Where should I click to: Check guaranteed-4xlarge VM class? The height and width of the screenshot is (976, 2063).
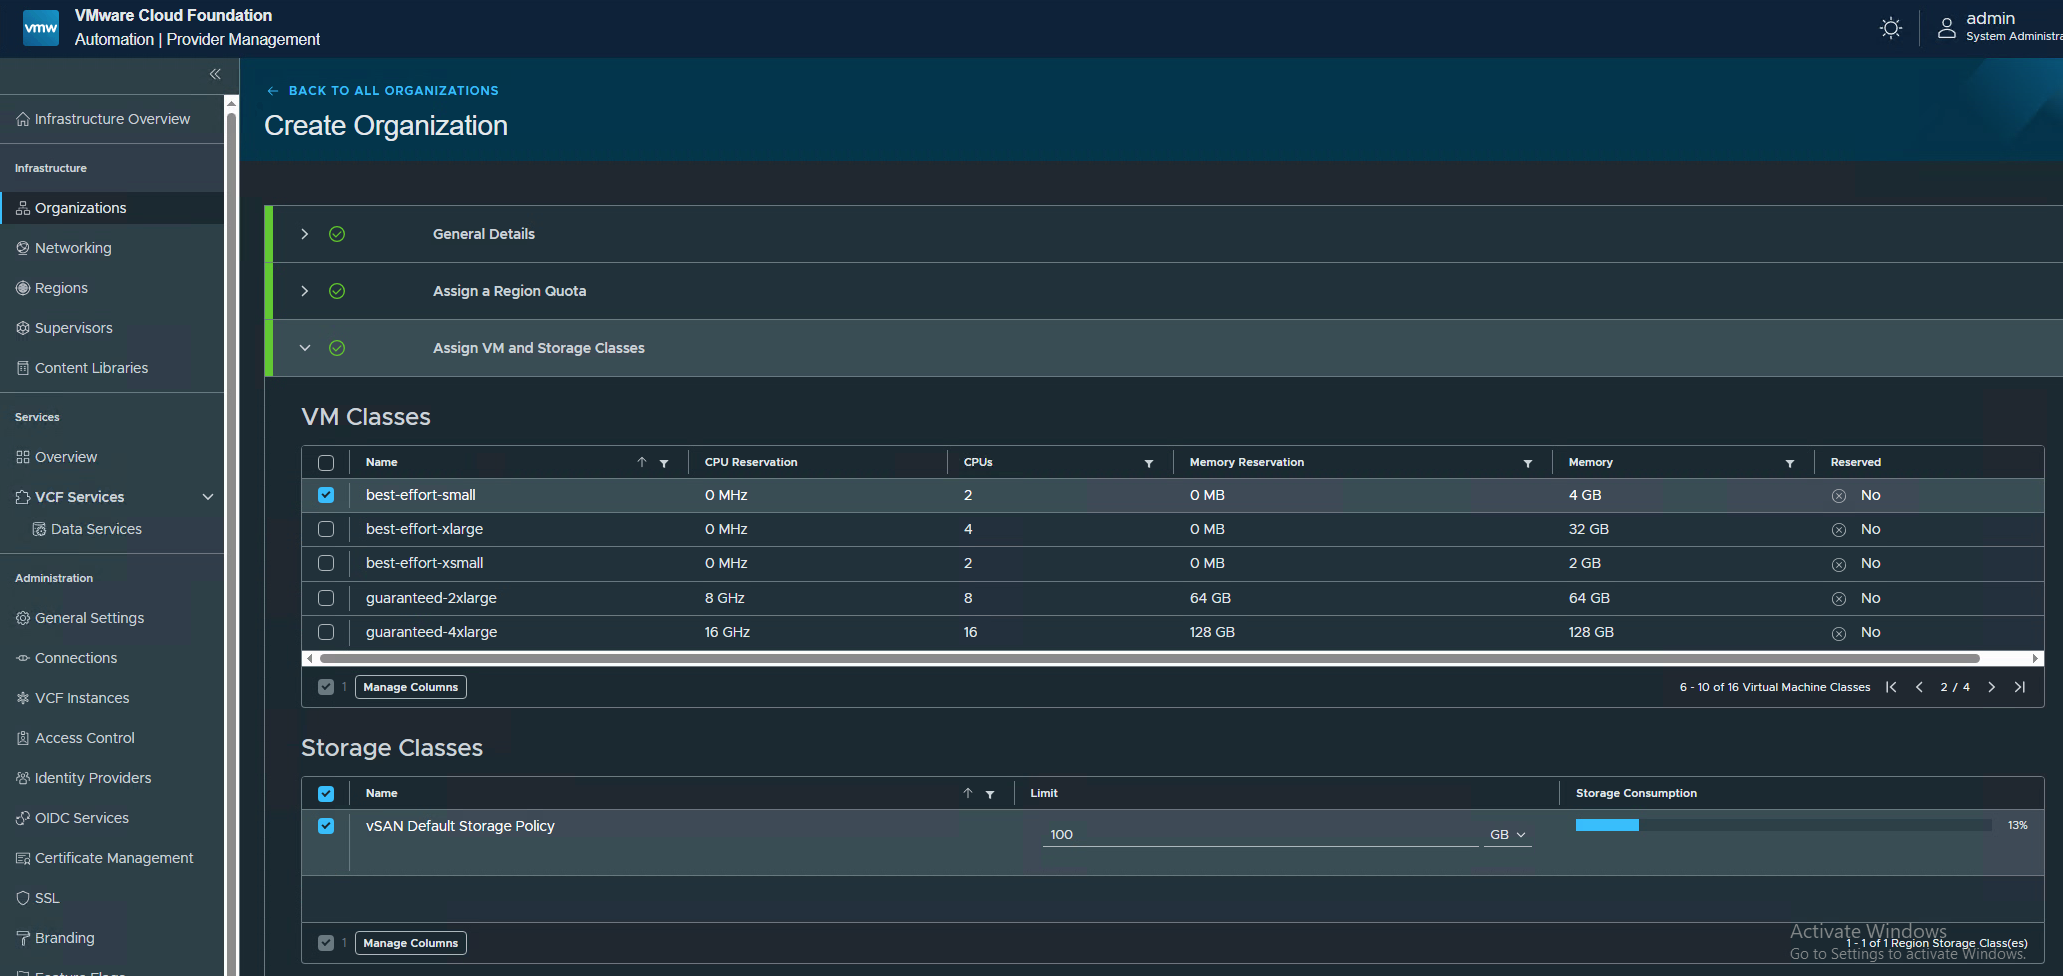326,632
